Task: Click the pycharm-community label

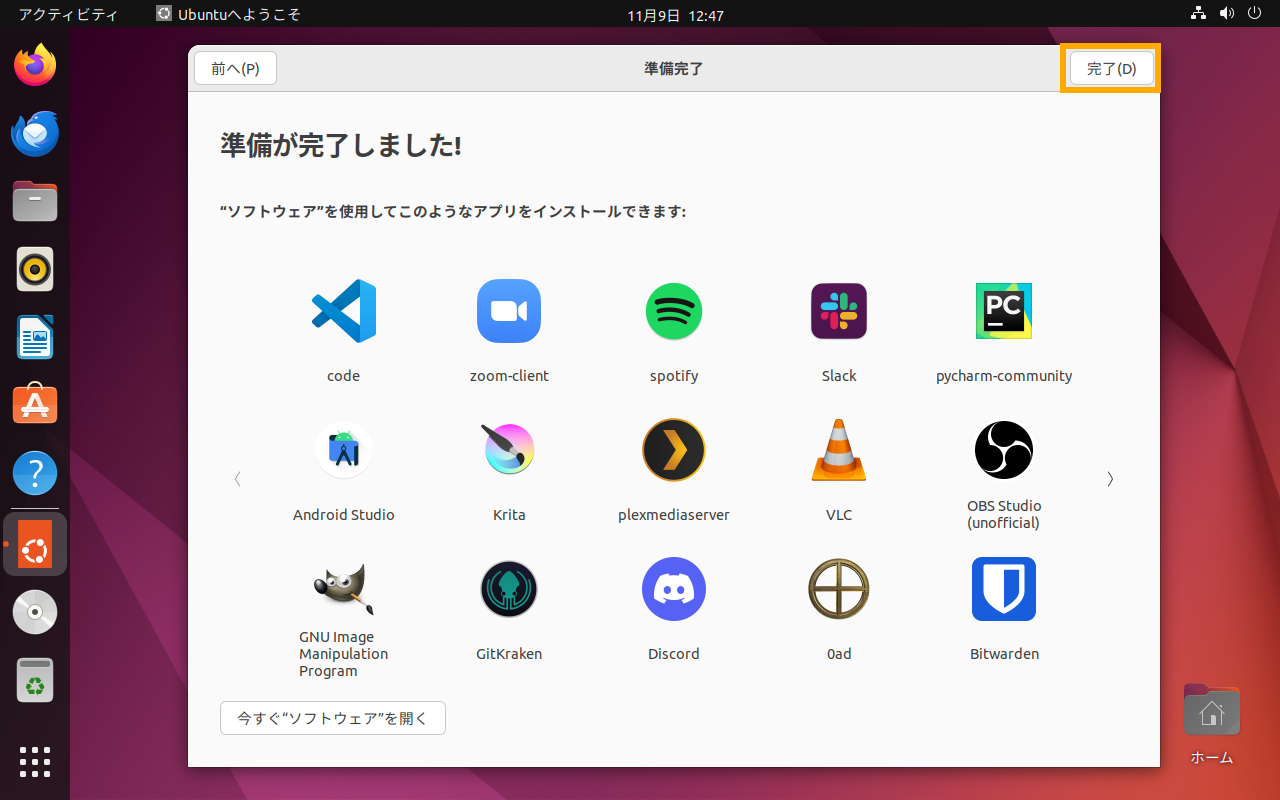Action: point(1004,376)
